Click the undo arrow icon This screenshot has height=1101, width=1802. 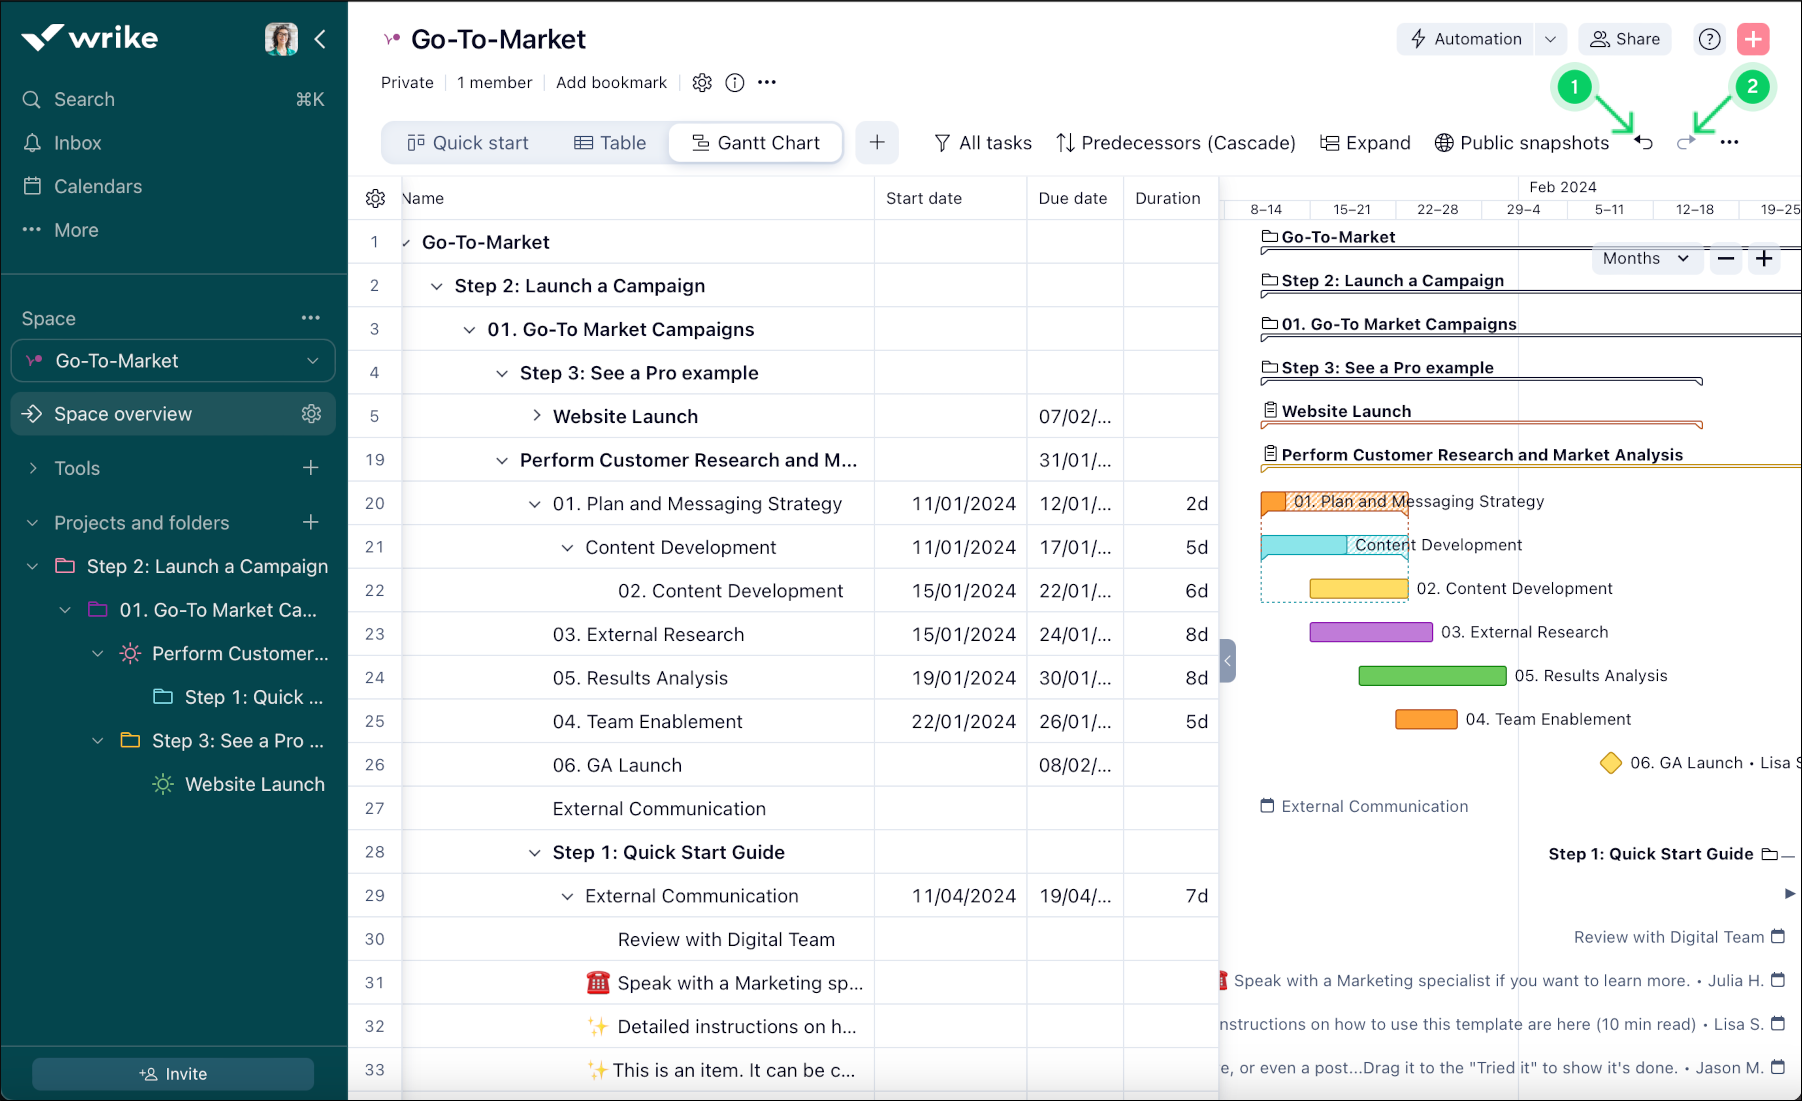click(1644, 143)
